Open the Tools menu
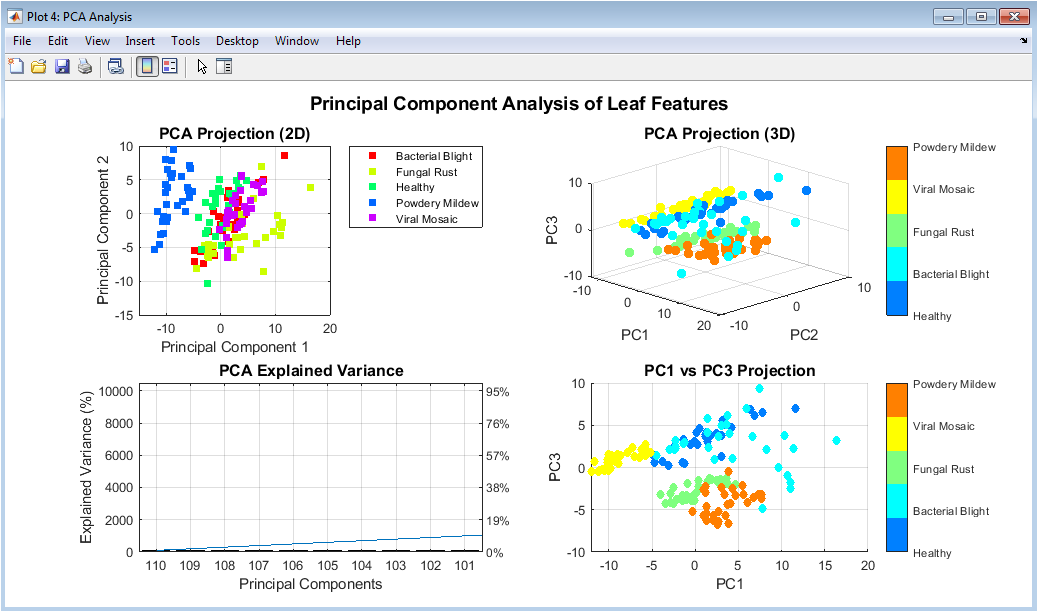 coord(185,41)
